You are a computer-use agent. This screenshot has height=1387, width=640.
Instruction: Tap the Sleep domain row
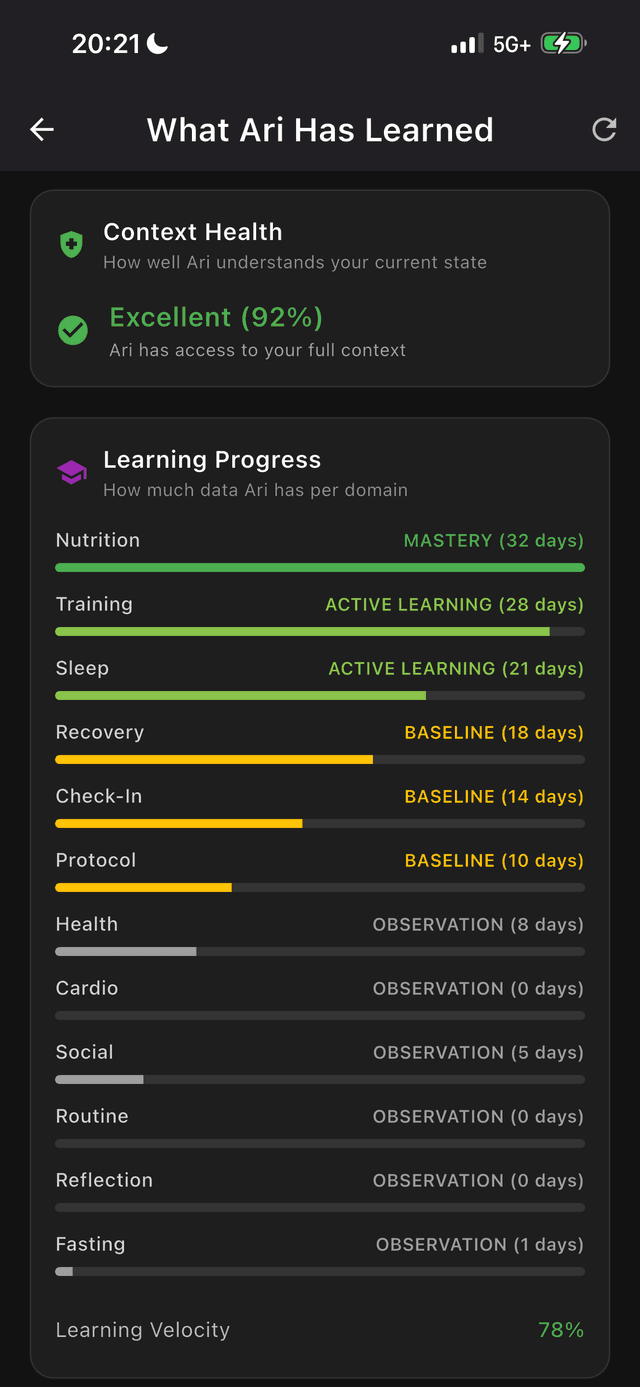coord(320,678)
